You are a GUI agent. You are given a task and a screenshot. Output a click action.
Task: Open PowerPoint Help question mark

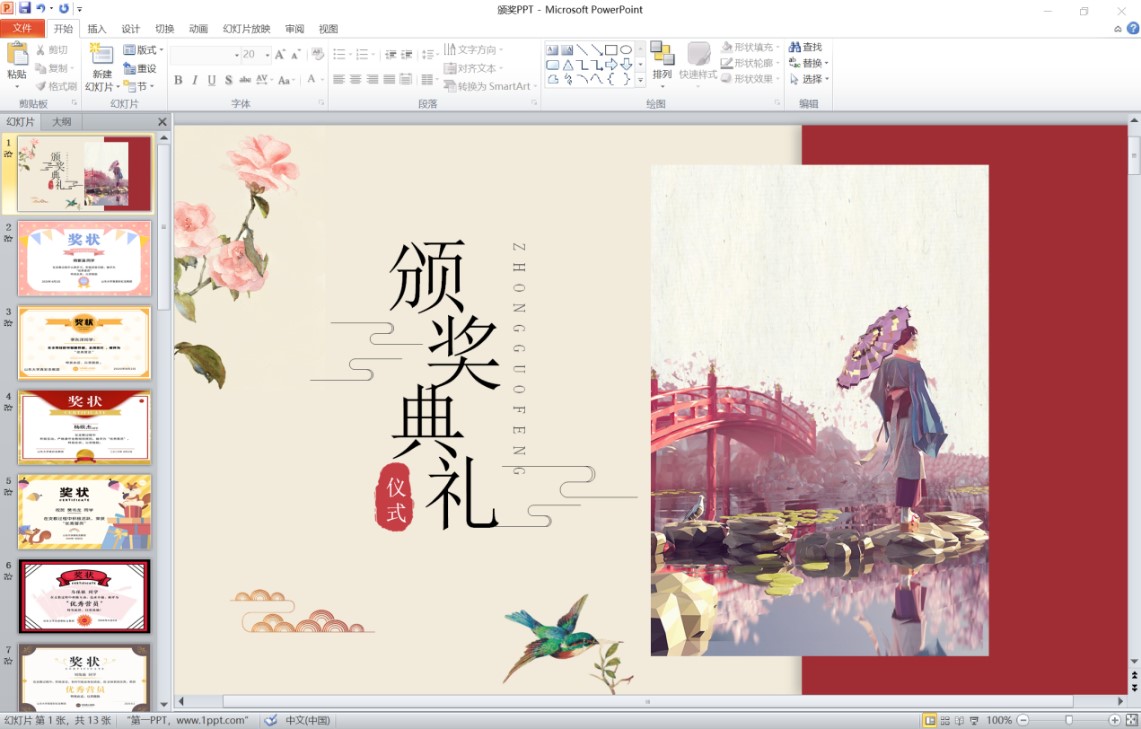(1132, 28)
